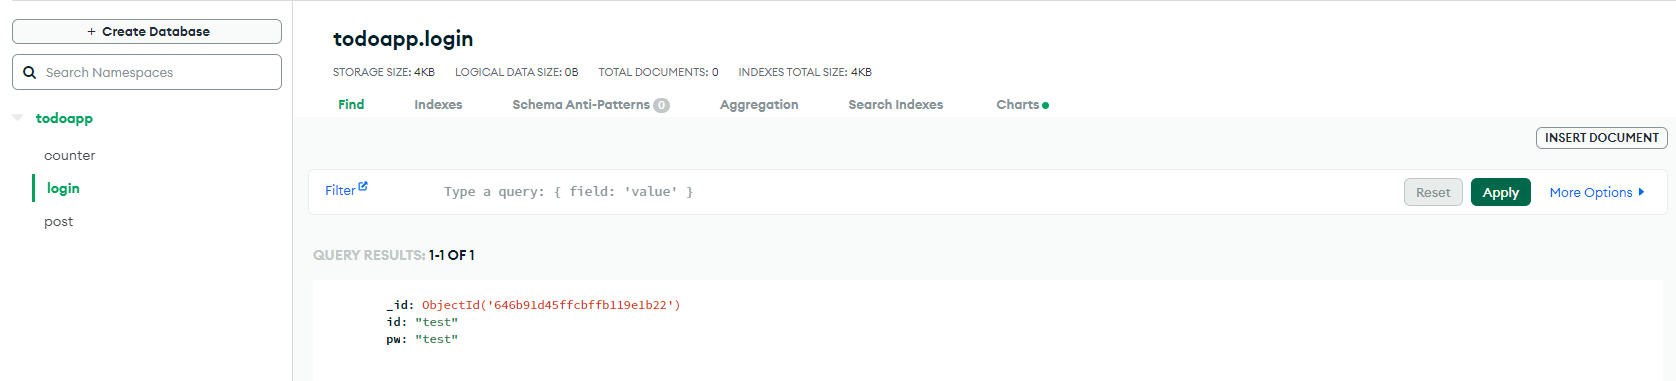Open the Schema Anti-Patterns tab
Screen dimensions: 1676x381
(x=591, y=104)
